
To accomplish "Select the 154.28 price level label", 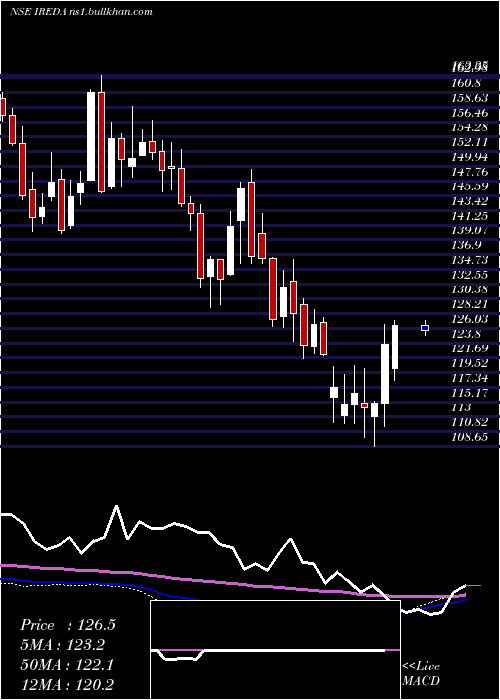I will [469, 127].
